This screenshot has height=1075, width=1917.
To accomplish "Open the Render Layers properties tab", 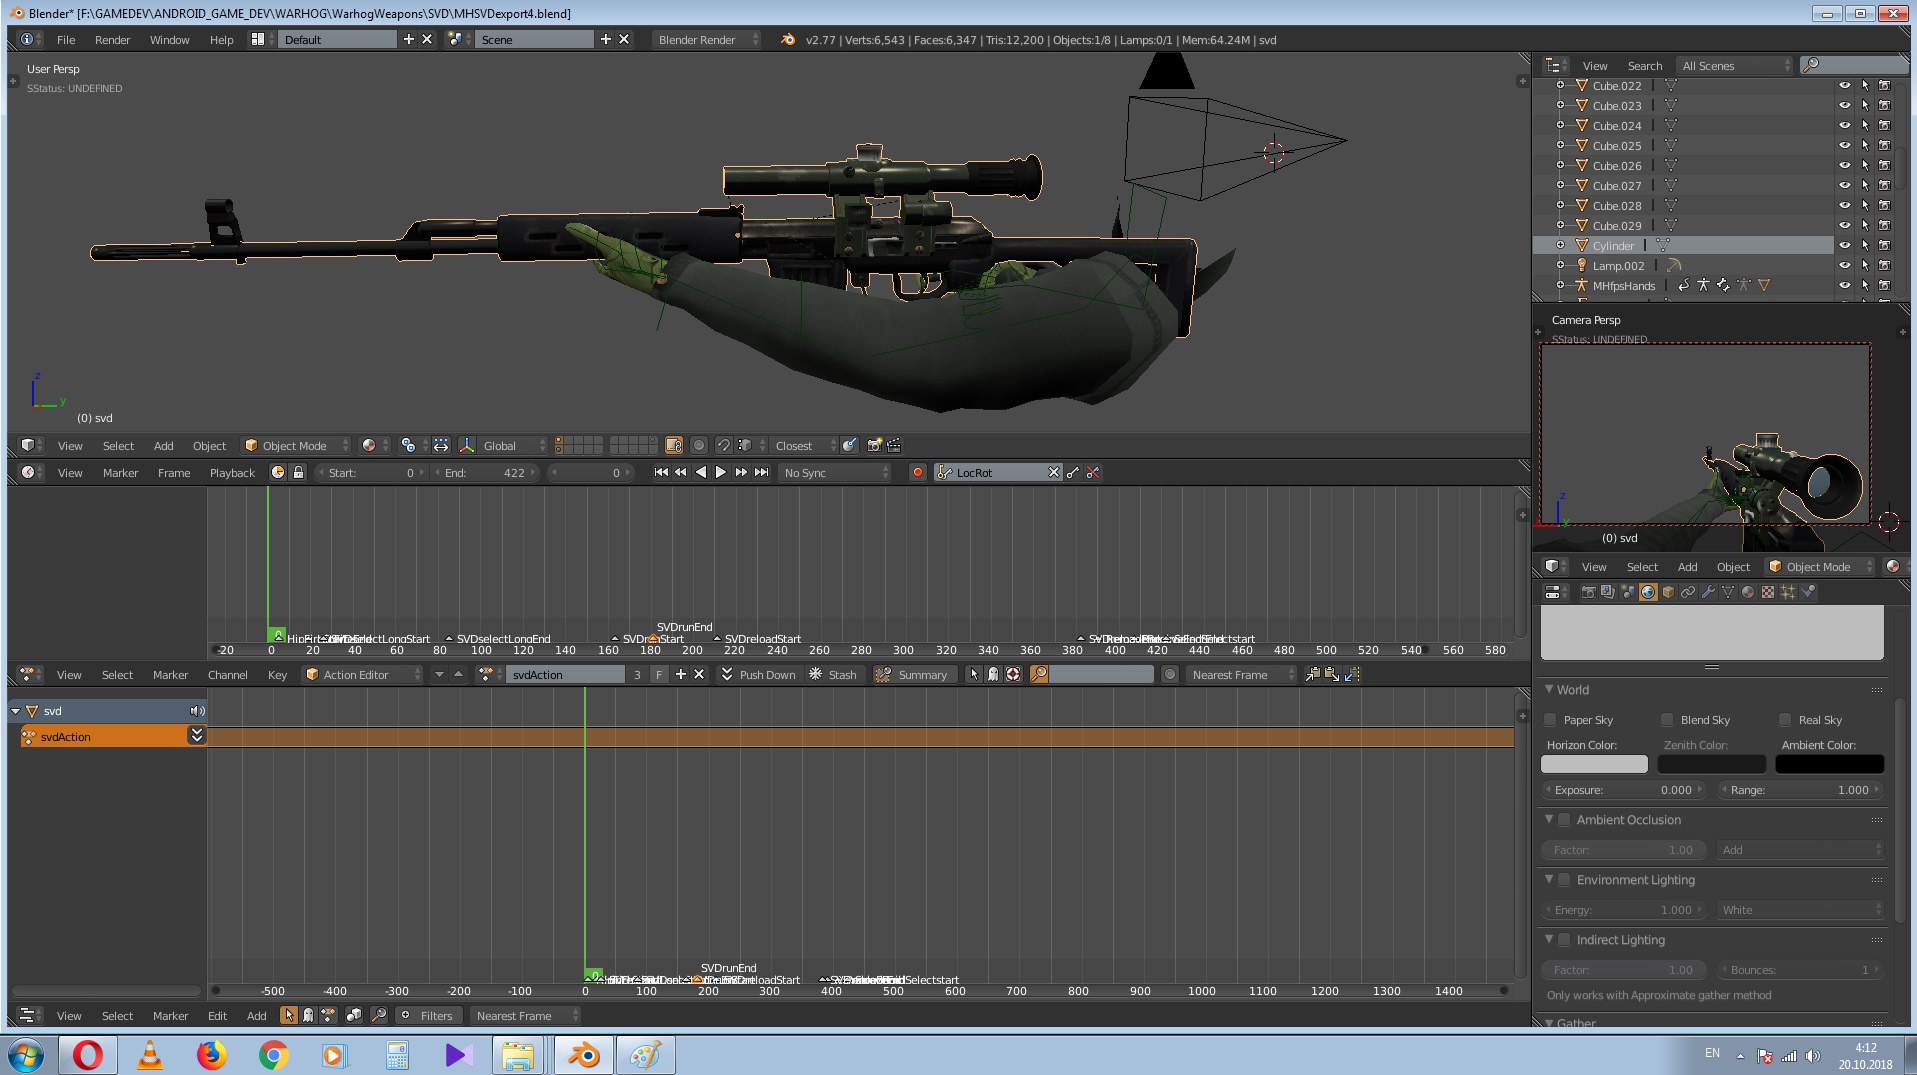I will pos(1608,592).
